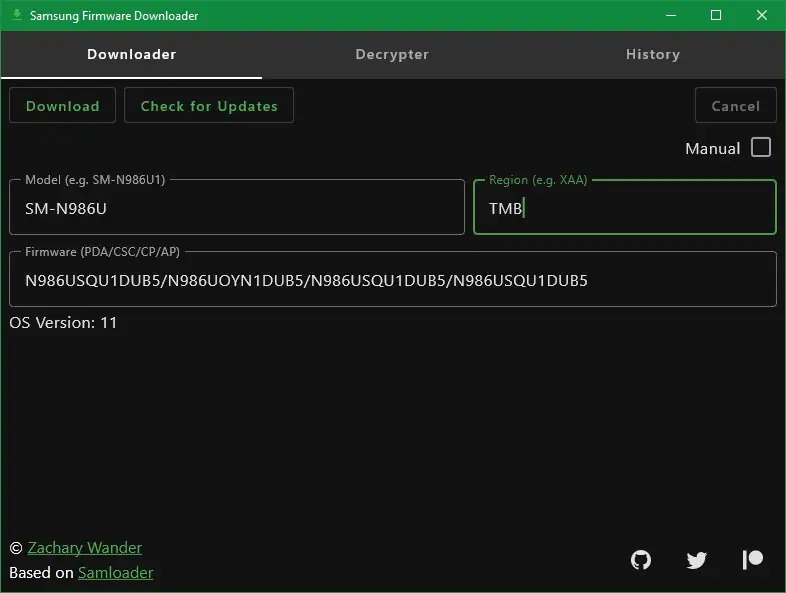
Task: Open the Zachary Wander link
Action: [x=85, y=548]
